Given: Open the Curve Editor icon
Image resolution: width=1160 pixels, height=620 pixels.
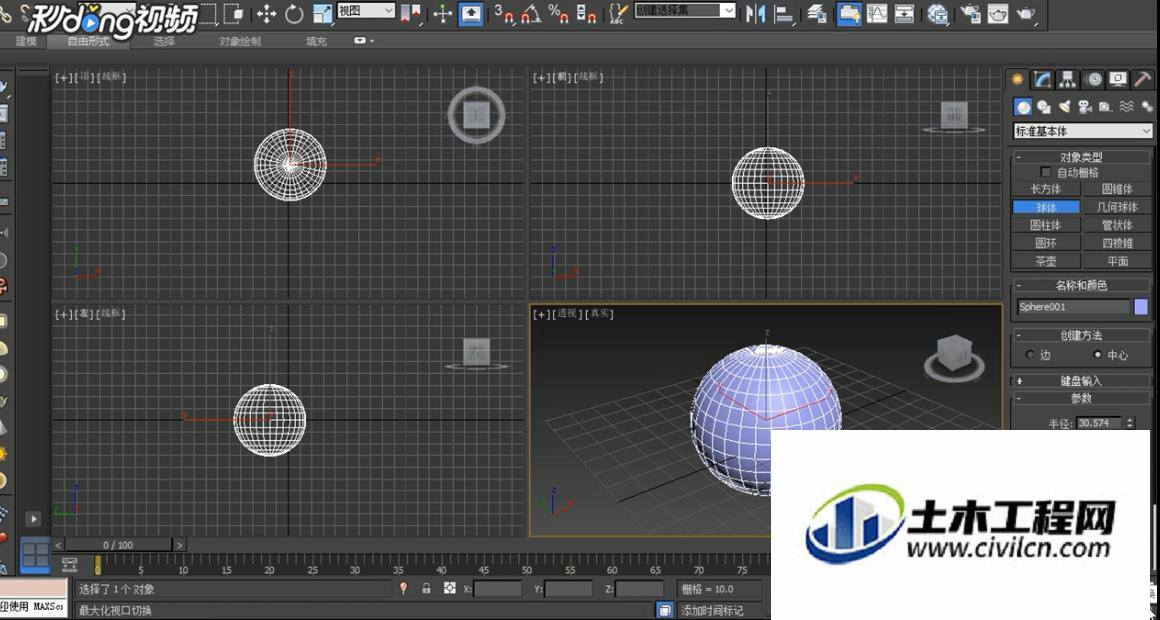Looking at the screenshot, I should (x=877, y=13).
